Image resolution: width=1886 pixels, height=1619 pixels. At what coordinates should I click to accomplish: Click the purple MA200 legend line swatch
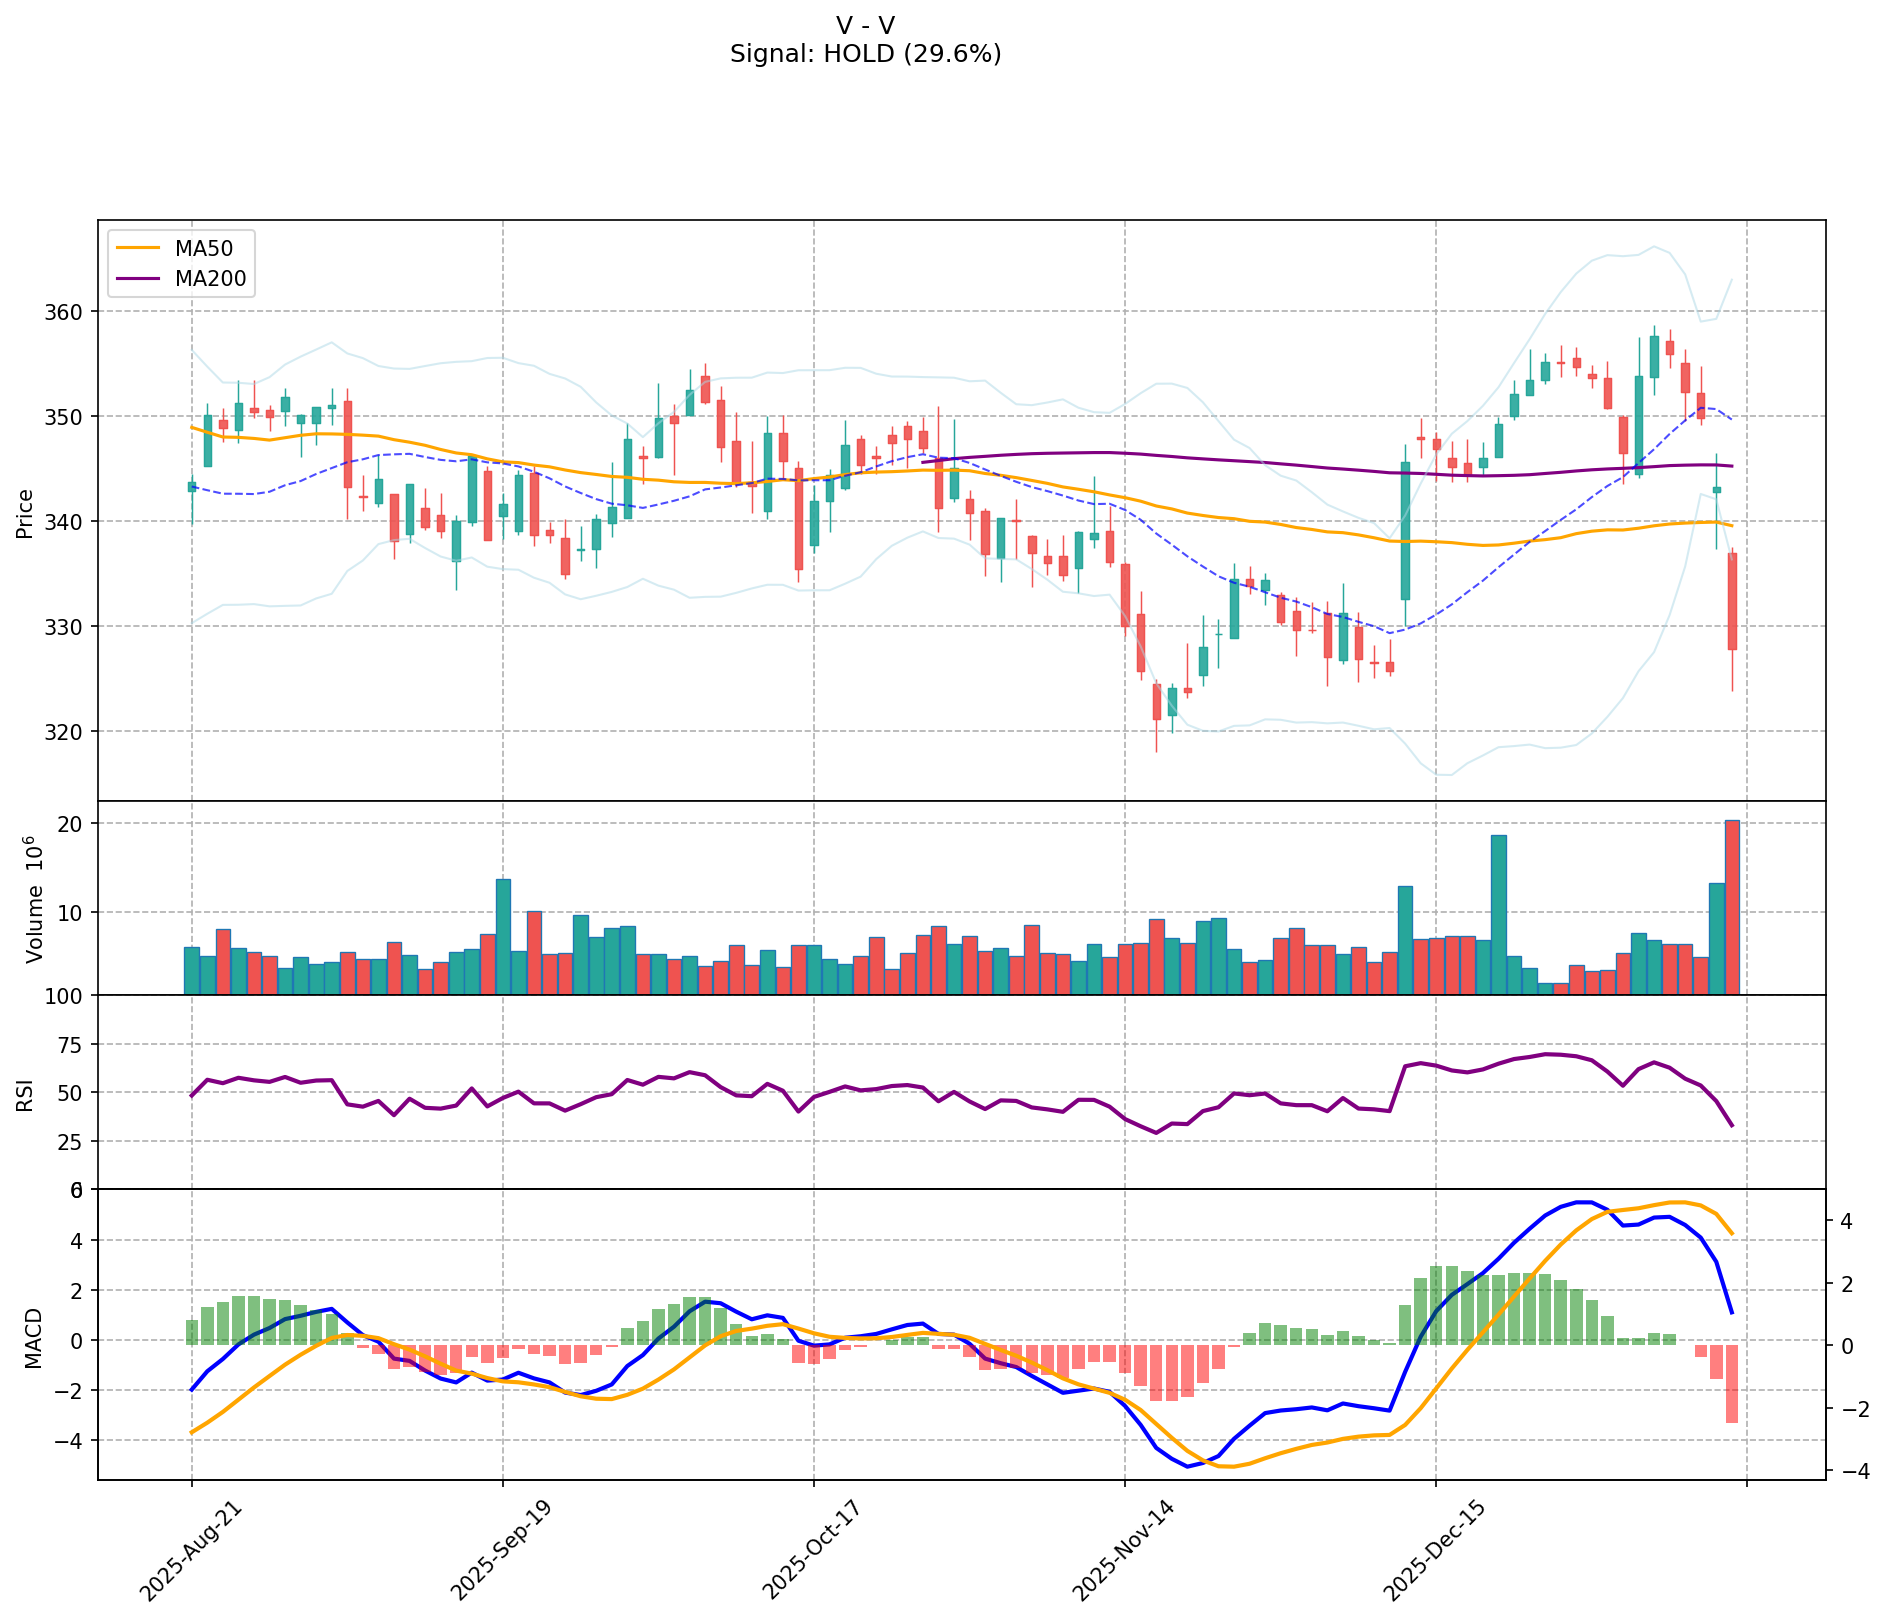(138, 279)
